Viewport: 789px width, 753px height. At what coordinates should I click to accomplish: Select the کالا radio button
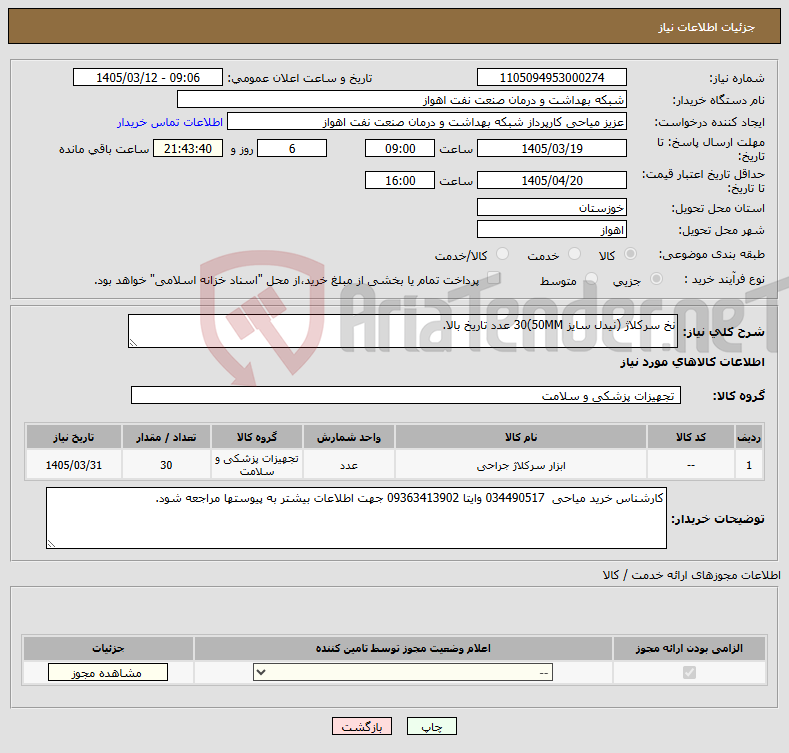pos(630,254)
